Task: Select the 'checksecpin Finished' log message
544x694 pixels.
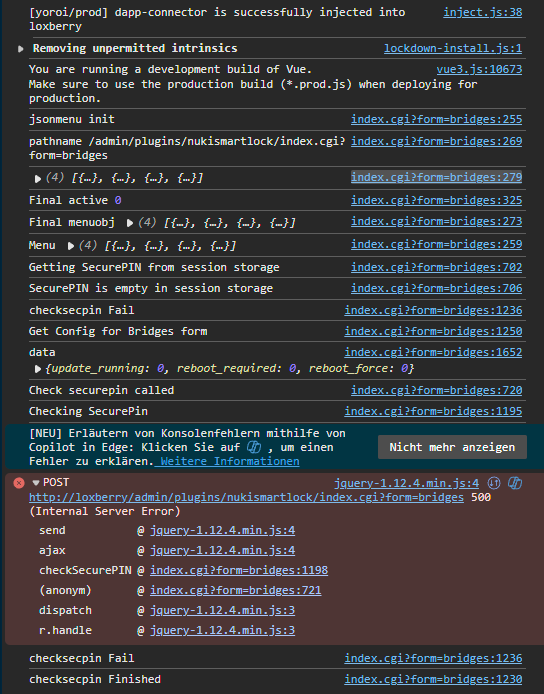Action: click(95, 679)
